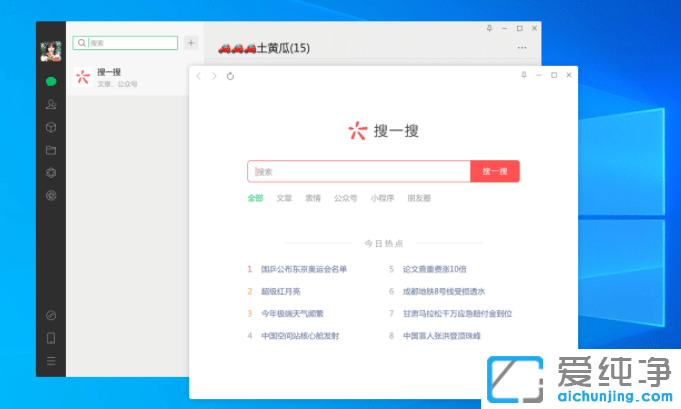Click the plus button next to search
The width and height of the screenshot is (681, 409).
pyautogui.click(x=191, y=43)
